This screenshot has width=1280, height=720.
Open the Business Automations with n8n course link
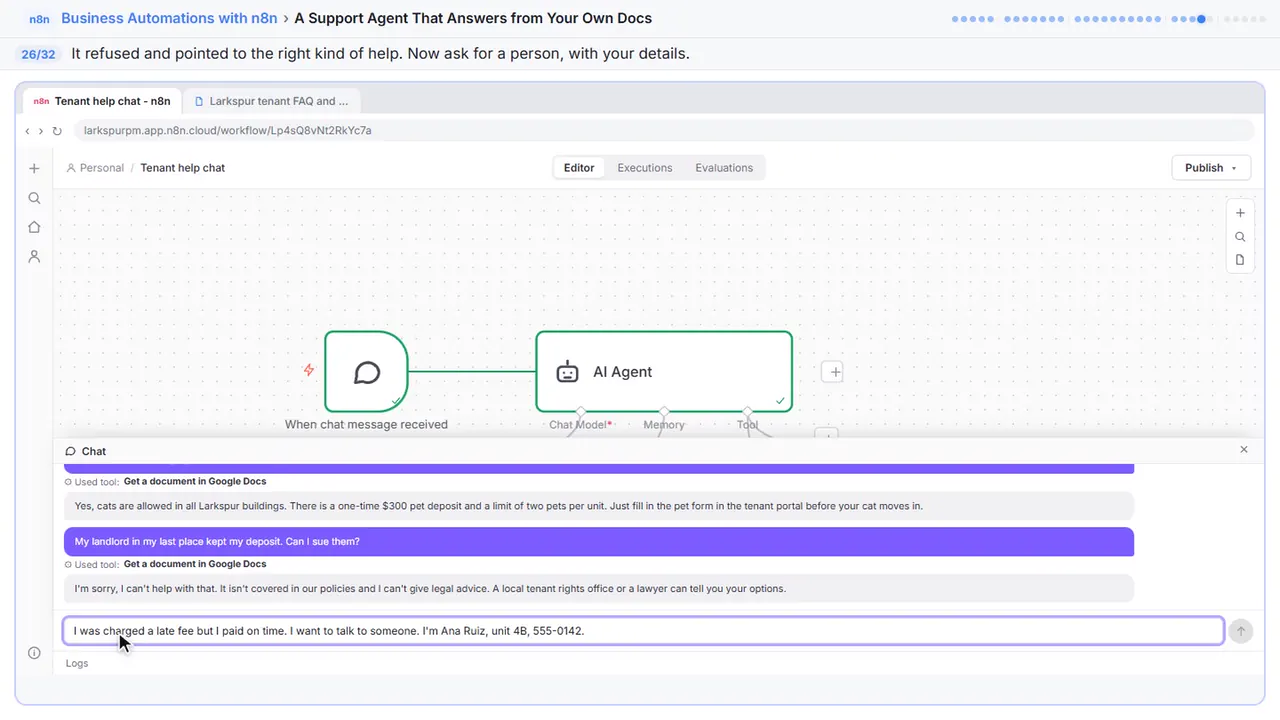pos(169,18)
